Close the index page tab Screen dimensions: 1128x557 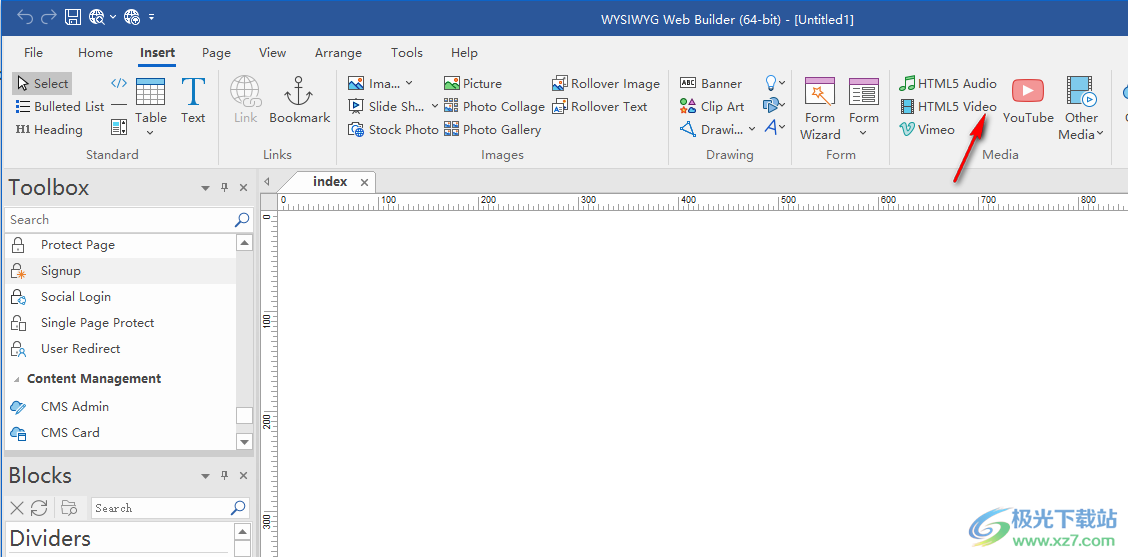tap(364, 183)
